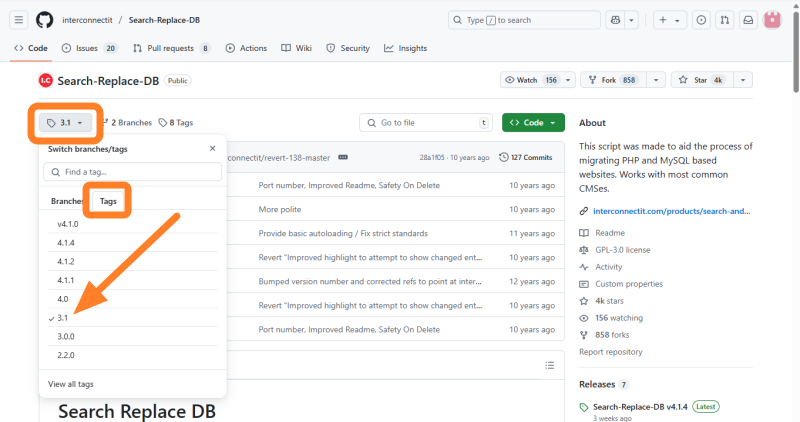Open commit message 'More polite'
The height and width of the screenshot is (422, 800).
point(280,209)
